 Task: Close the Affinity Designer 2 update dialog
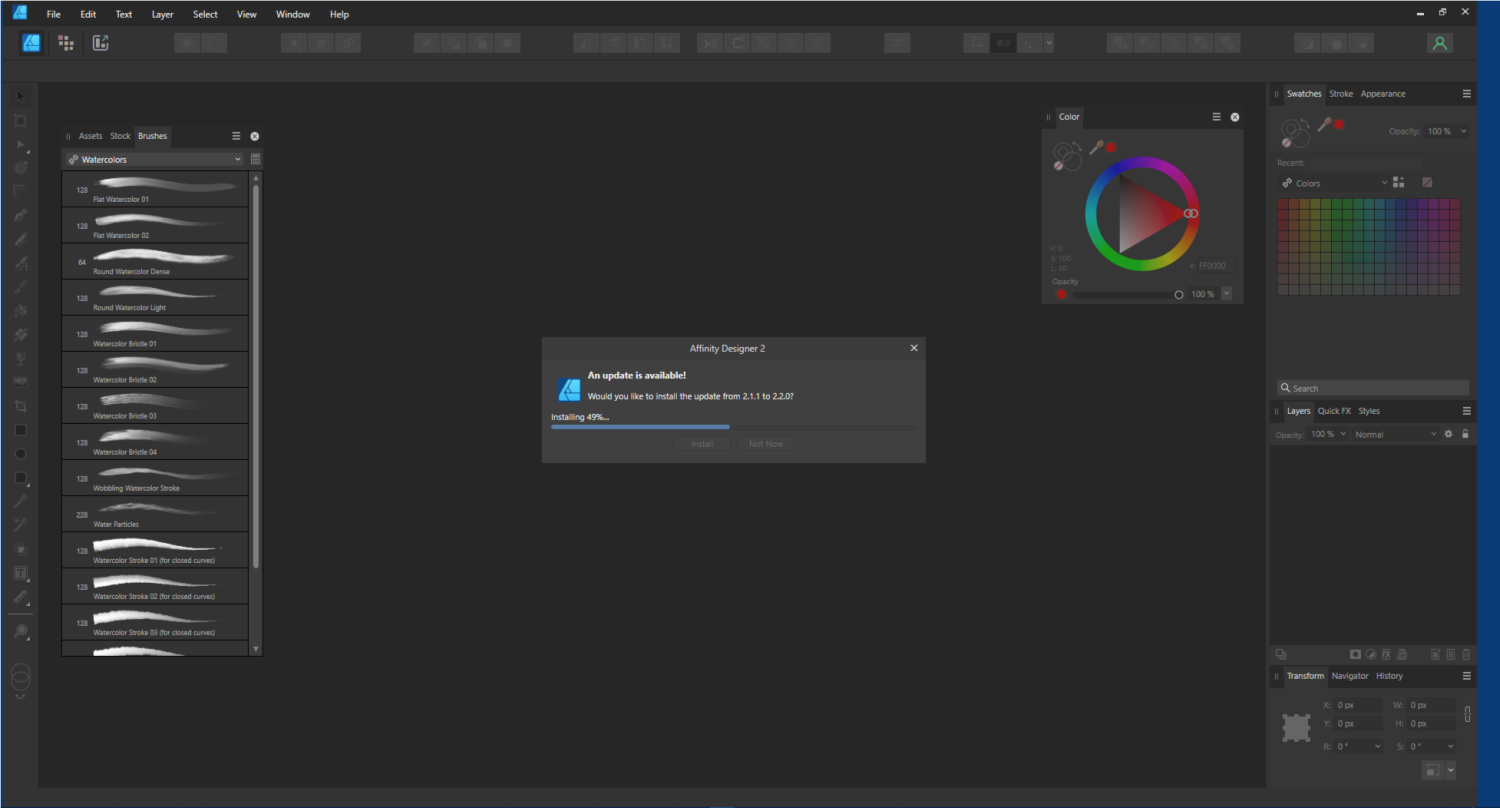coord(914,348)
